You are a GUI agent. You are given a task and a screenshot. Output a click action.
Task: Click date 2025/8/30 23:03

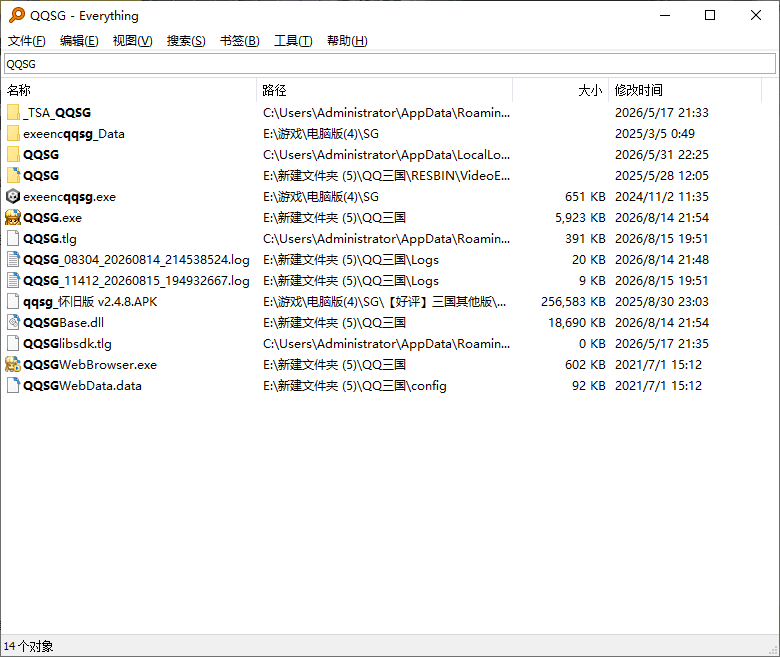tap(662, 302)
